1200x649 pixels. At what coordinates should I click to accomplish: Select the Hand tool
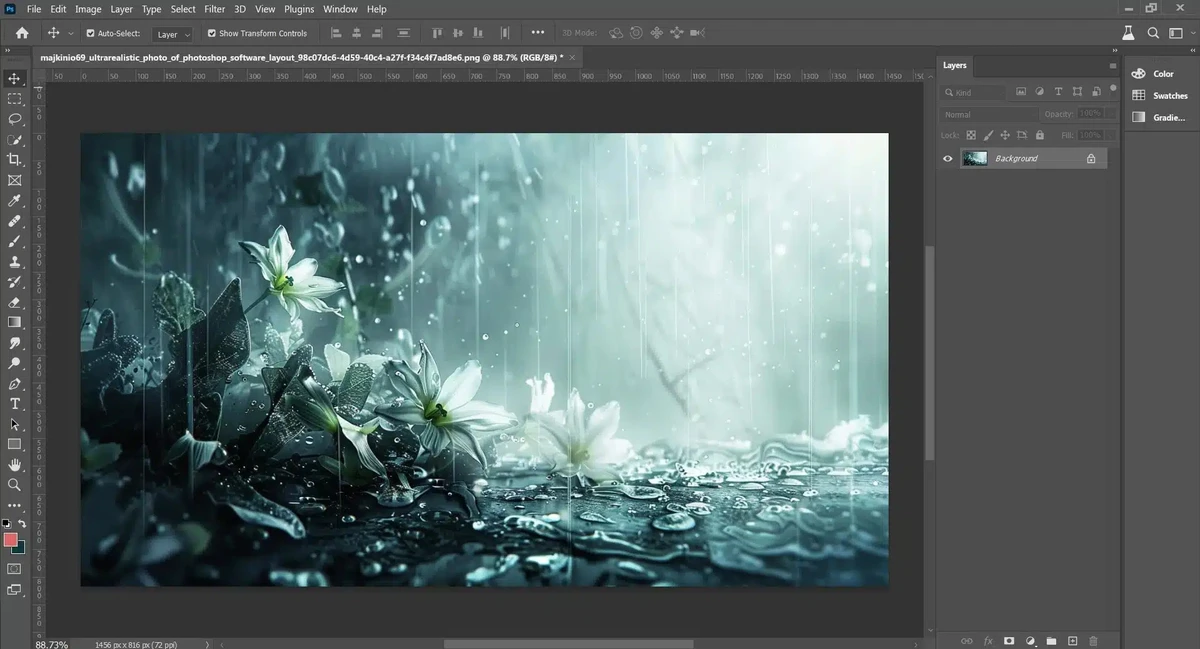click(x=15, y=465)
